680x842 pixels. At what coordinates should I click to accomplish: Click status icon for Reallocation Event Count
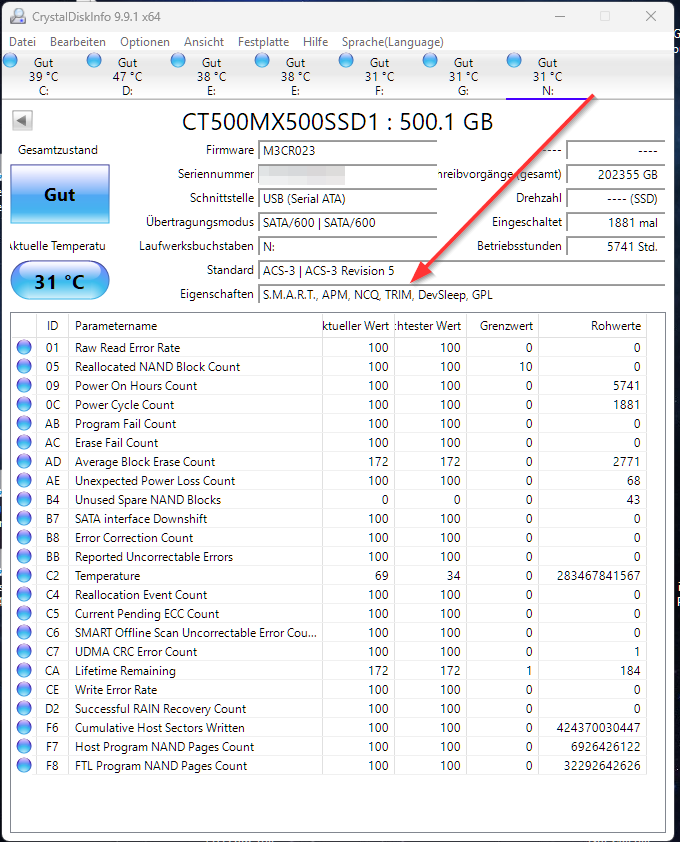[24, 594]
